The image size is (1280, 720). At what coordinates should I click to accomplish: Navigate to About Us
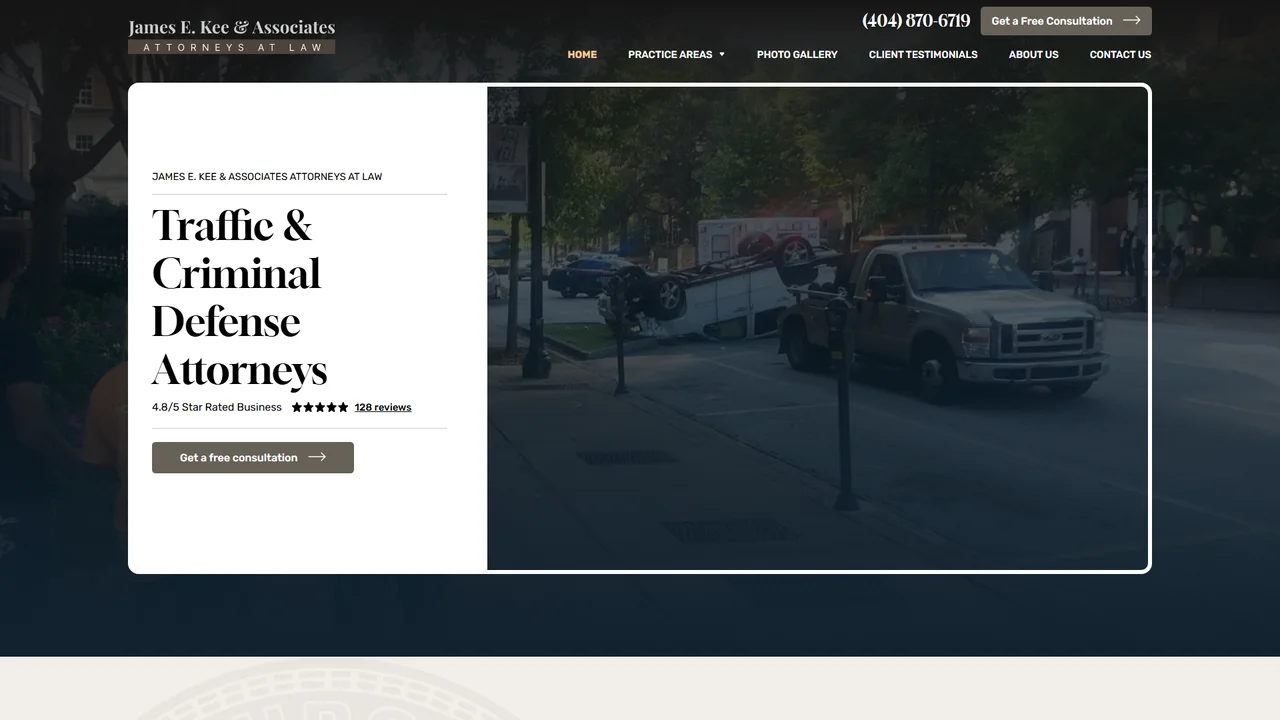1033,54
